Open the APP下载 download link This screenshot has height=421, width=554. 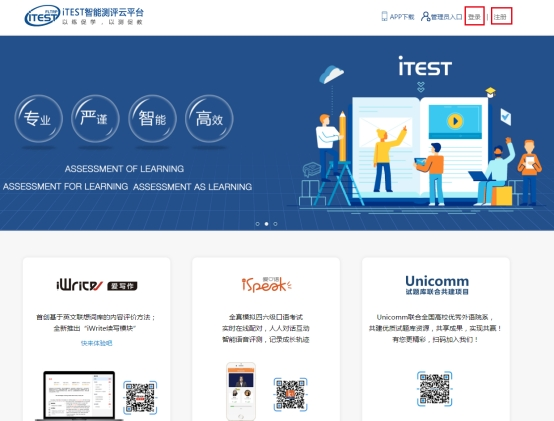[402, 17]
